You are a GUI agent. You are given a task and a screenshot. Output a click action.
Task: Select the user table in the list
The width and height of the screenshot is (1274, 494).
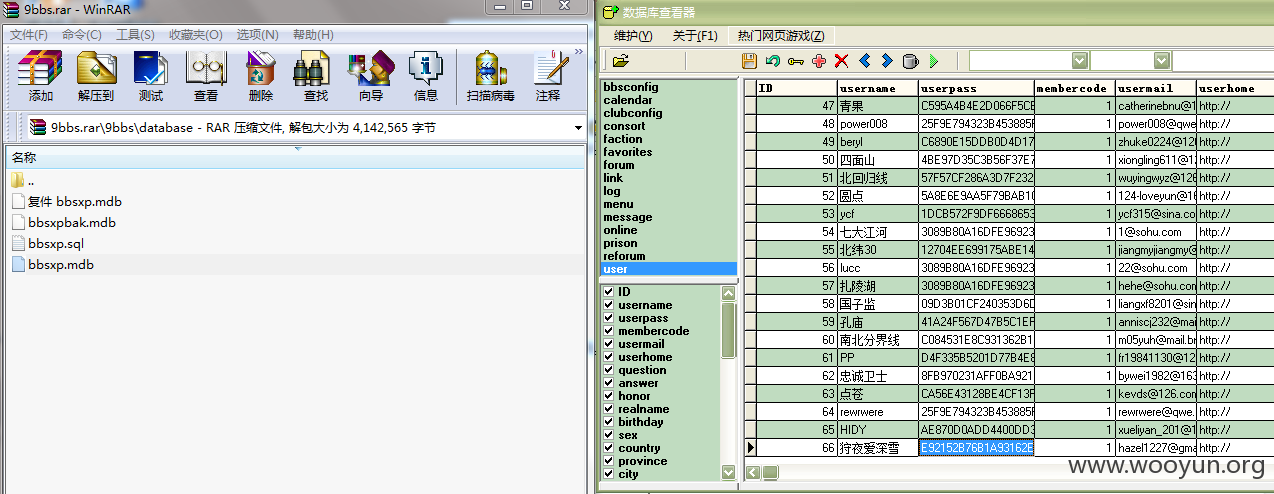[668, 269]
